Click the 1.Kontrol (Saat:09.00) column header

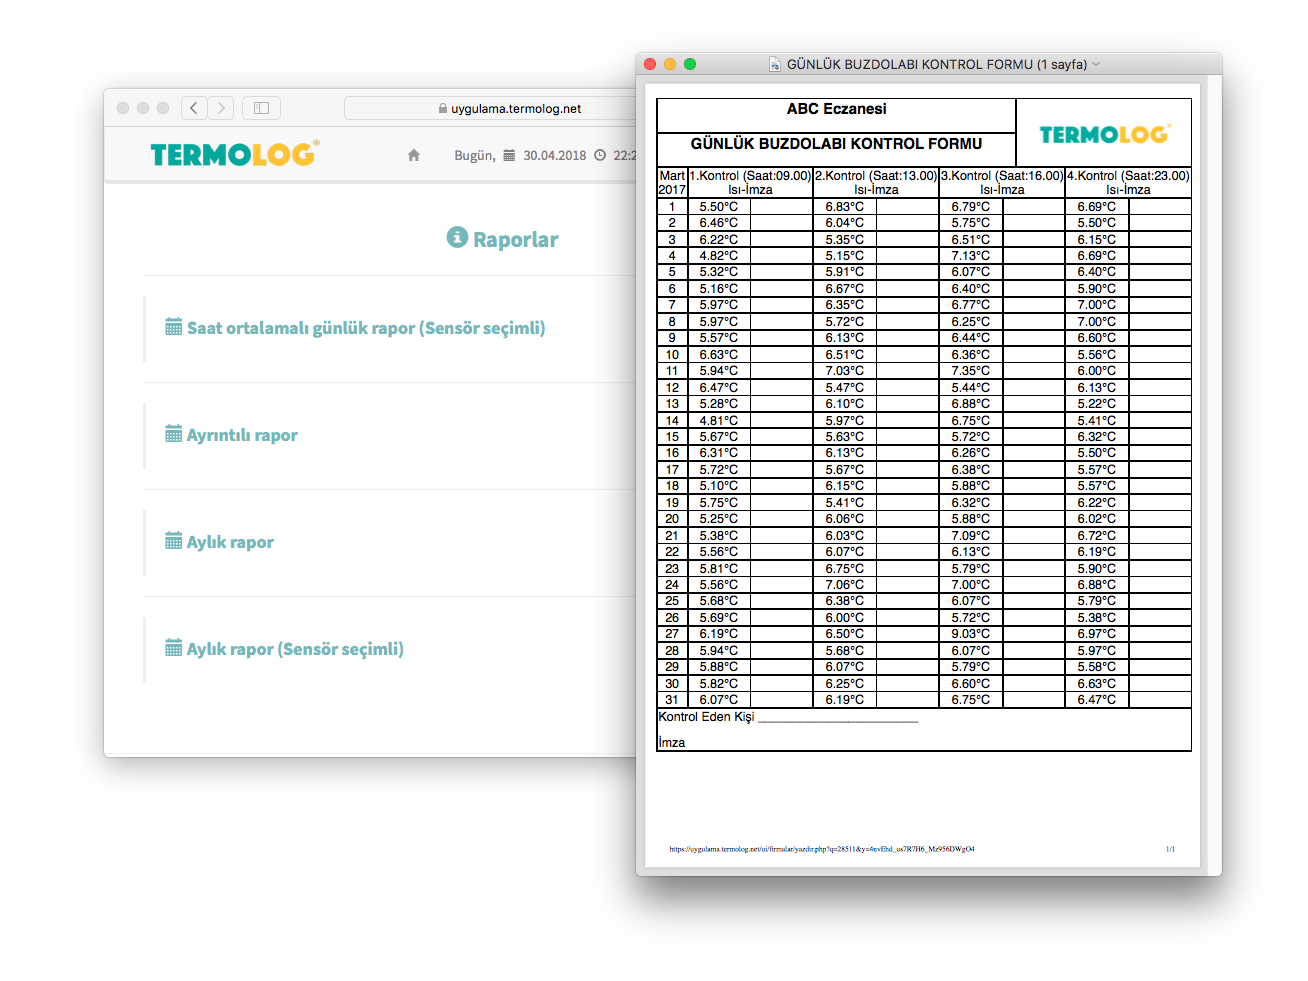pos(750,182)
